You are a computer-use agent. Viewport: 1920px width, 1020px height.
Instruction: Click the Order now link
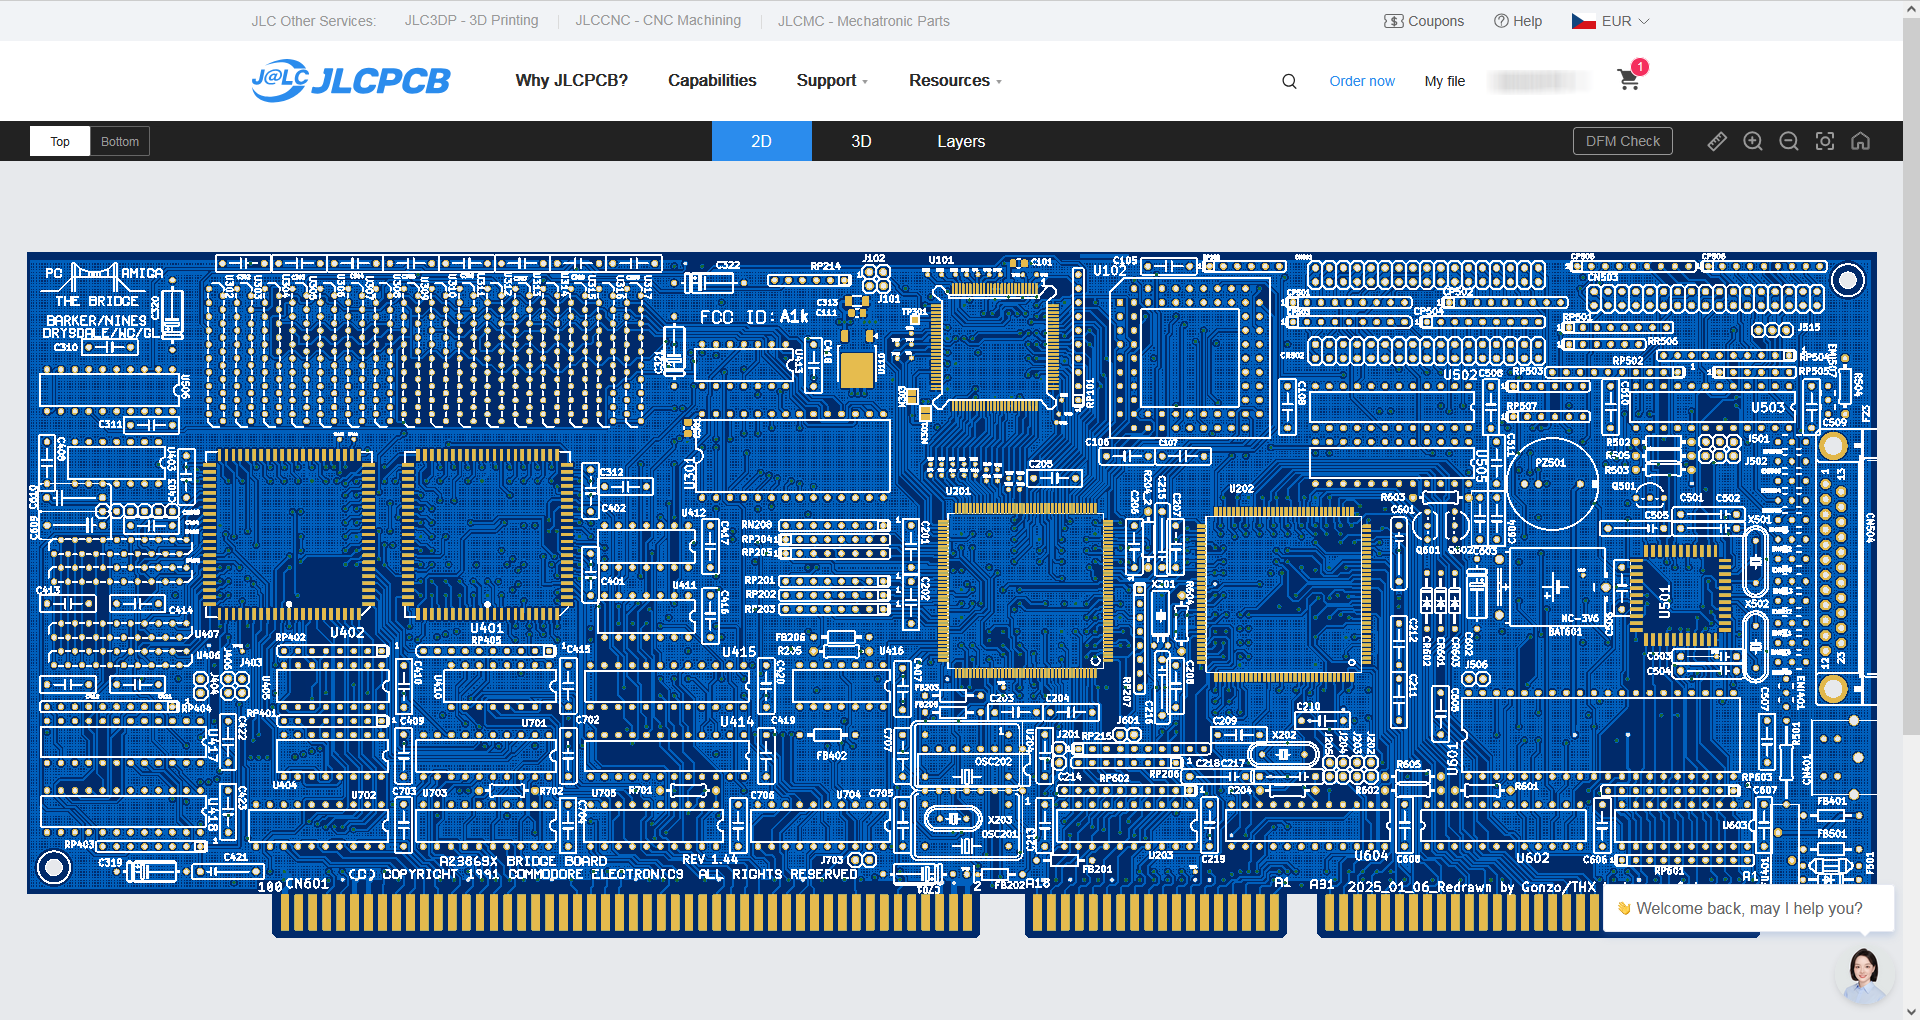click(x=1361, y=81)
